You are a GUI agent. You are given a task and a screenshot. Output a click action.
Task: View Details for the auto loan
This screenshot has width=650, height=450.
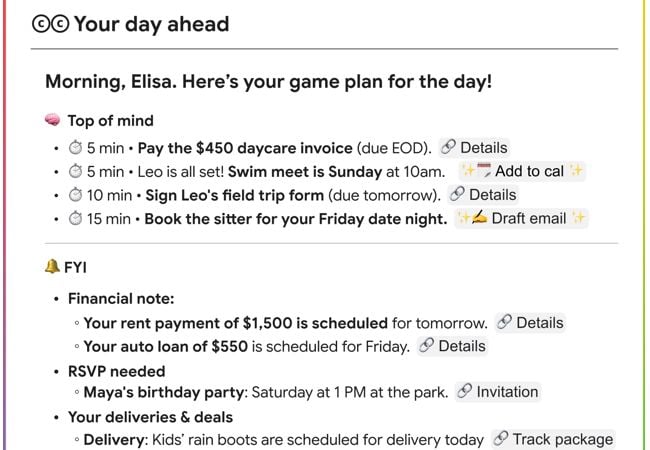click(x=452, y=347)
